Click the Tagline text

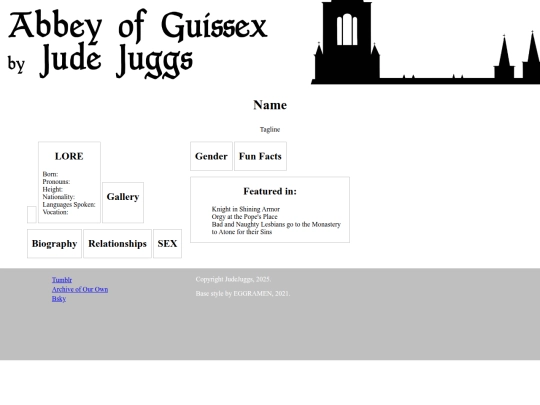(x=270, y=129)
